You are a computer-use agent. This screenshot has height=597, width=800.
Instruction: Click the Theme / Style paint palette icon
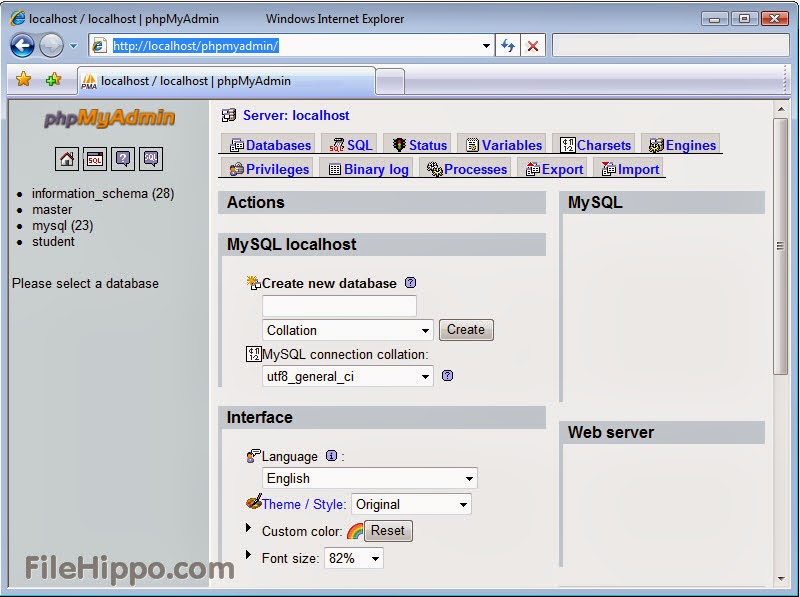(x=254, y=502)
